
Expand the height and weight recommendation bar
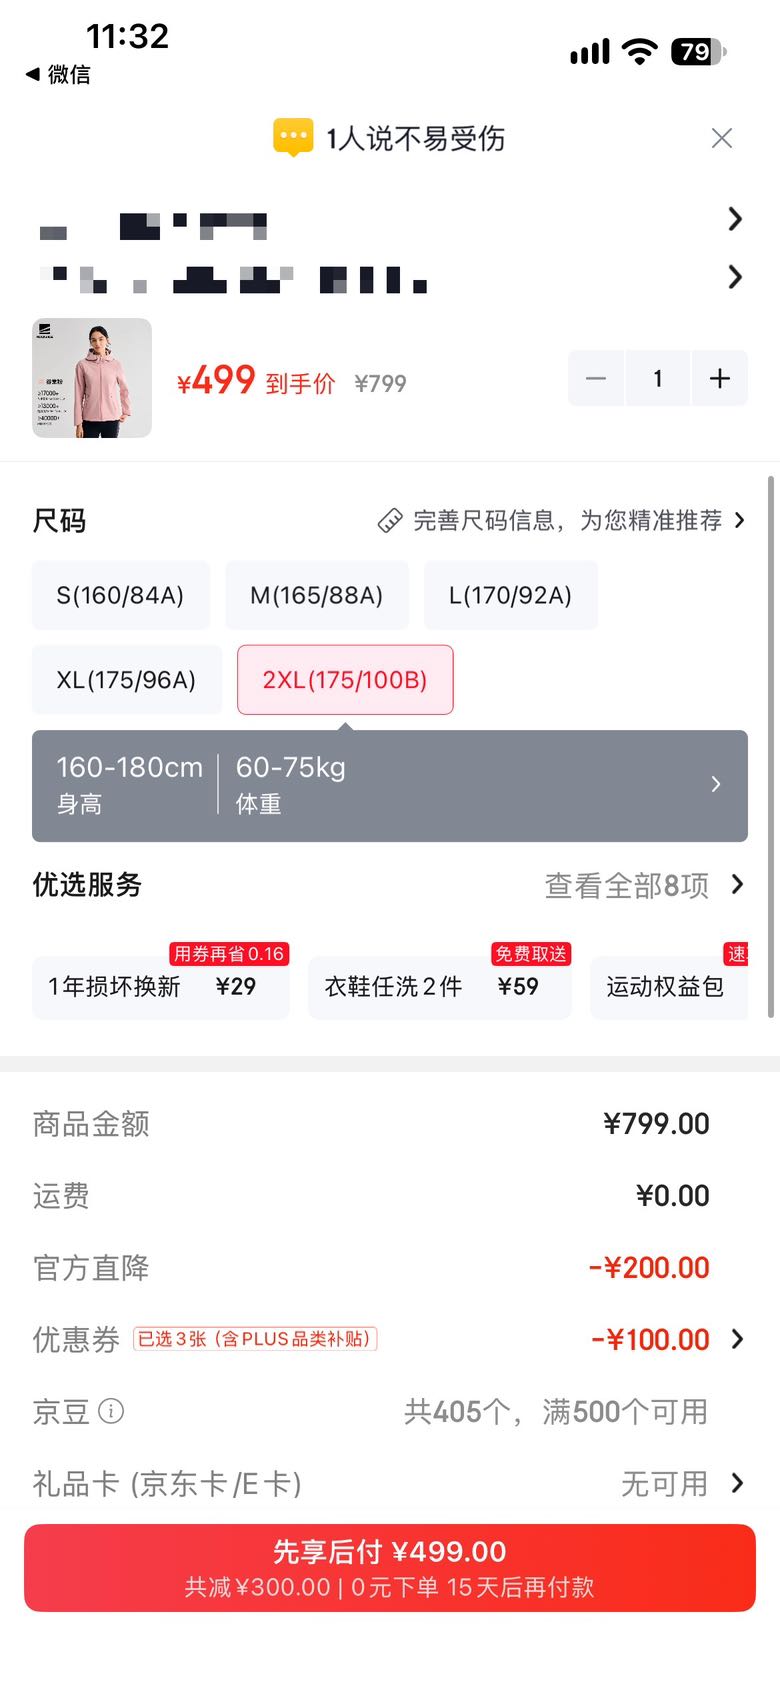[x=390, y=785]
